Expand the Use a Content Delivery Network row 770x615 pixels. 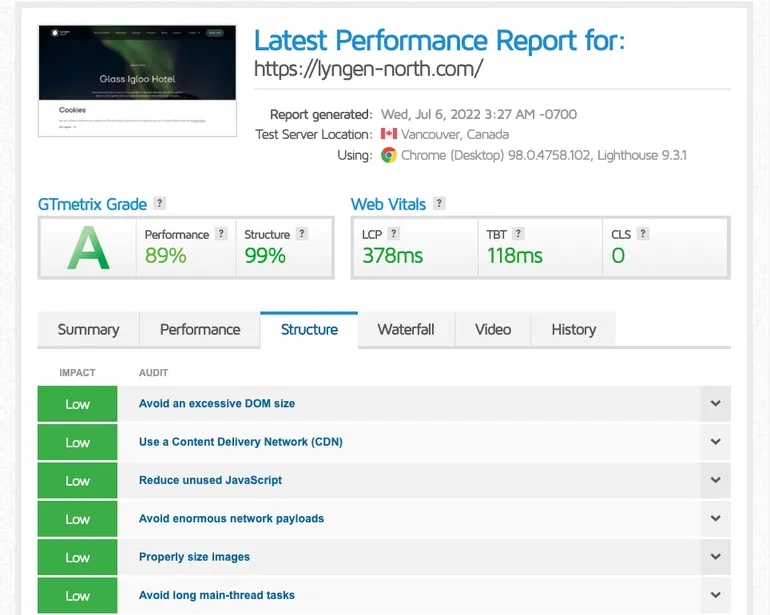715,442
